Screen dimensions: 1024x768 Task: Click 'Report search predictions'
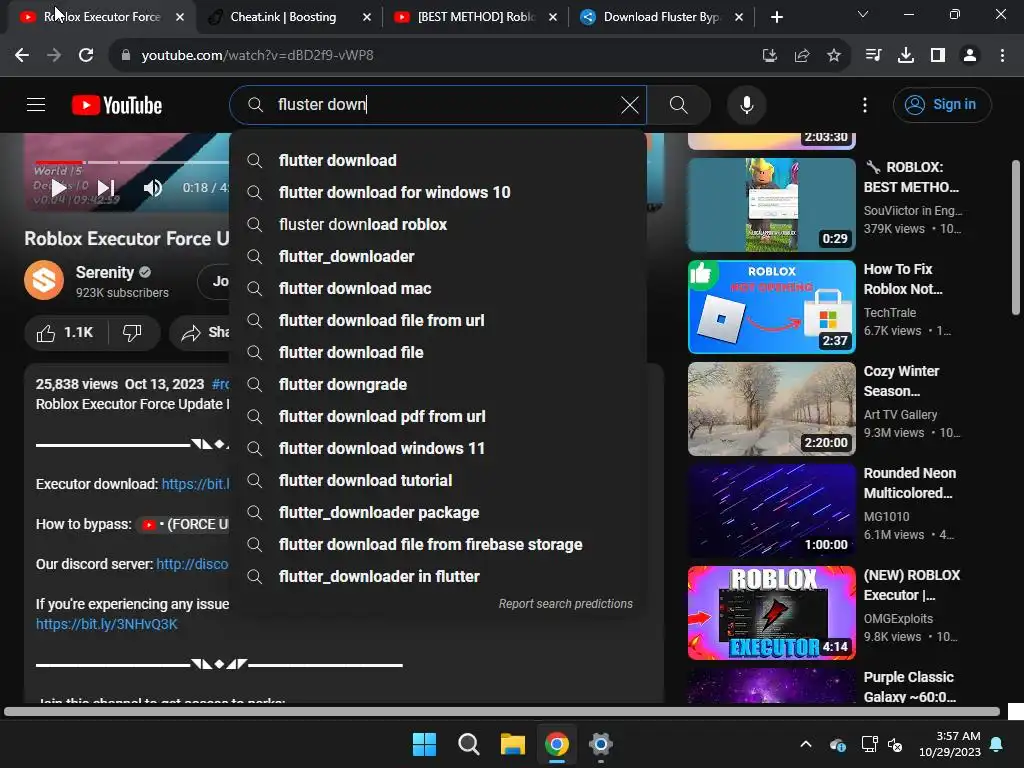point(566,603)
